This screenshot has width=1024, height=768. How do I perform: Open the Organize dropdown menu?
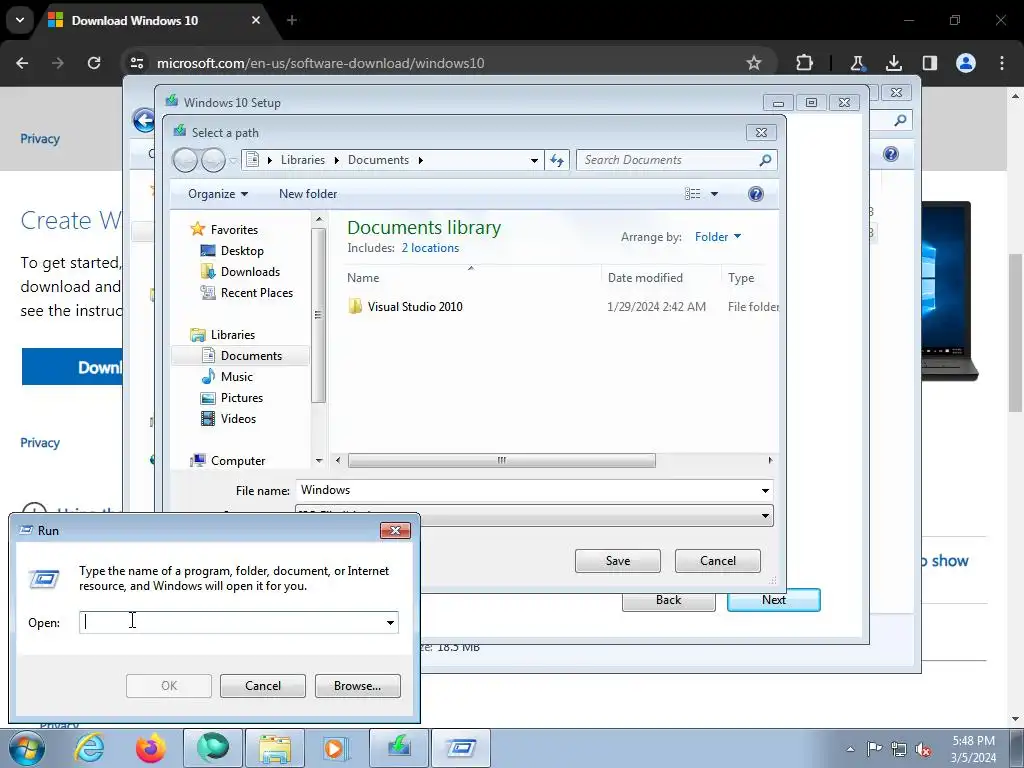coord(217,194)
